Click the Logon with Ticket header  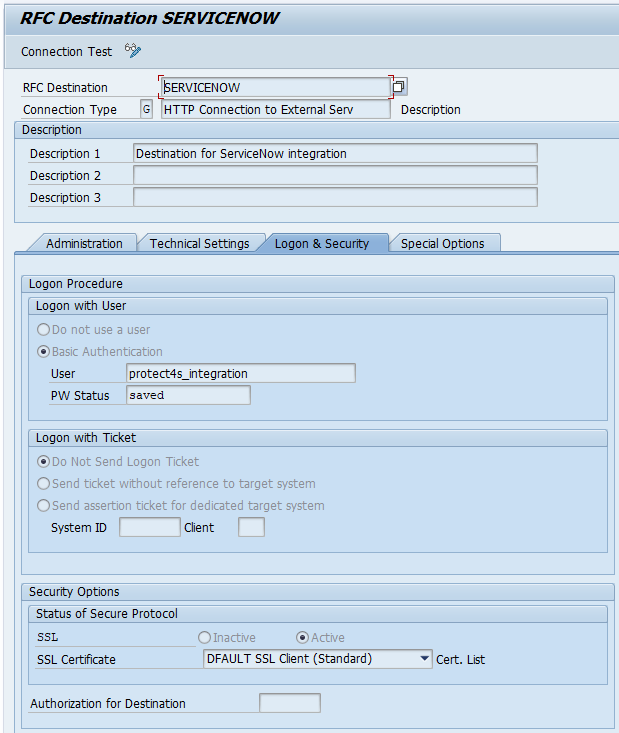click(x=318, y=438)
